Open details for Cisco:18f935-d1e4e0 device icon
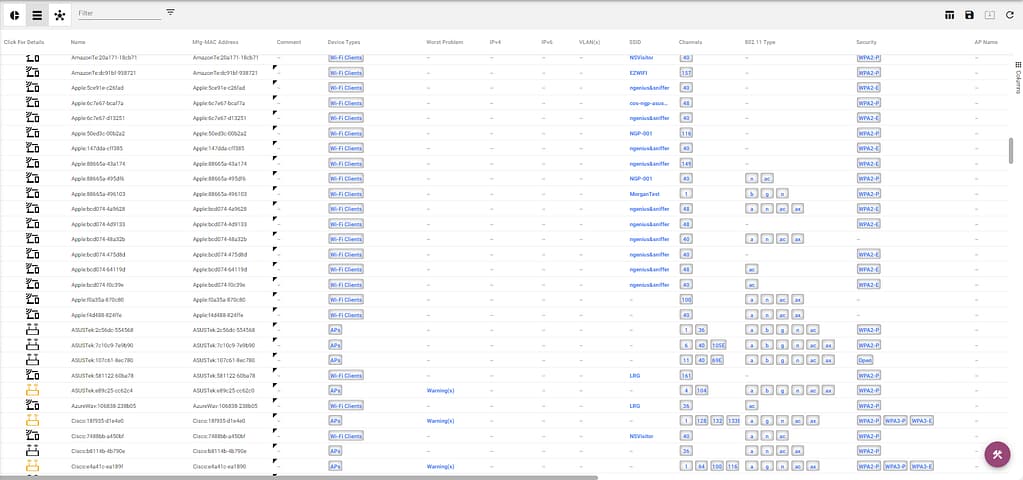Screen dimensions: 1023x480 click(33, 421)
